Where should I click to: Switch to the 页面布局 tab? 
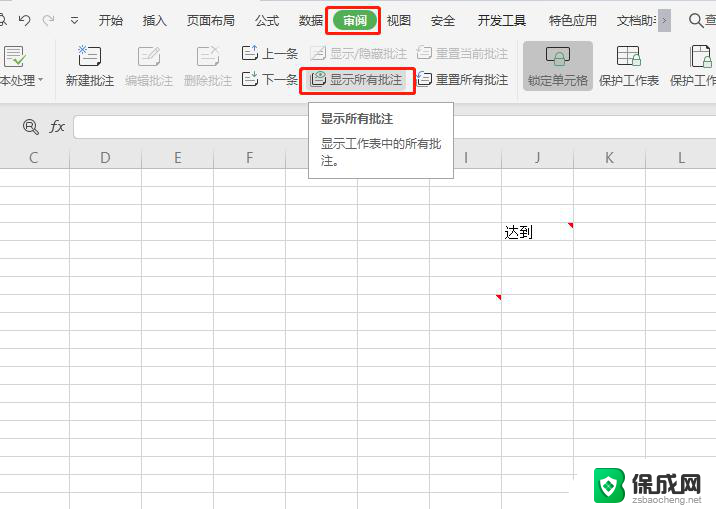(211, 21)
